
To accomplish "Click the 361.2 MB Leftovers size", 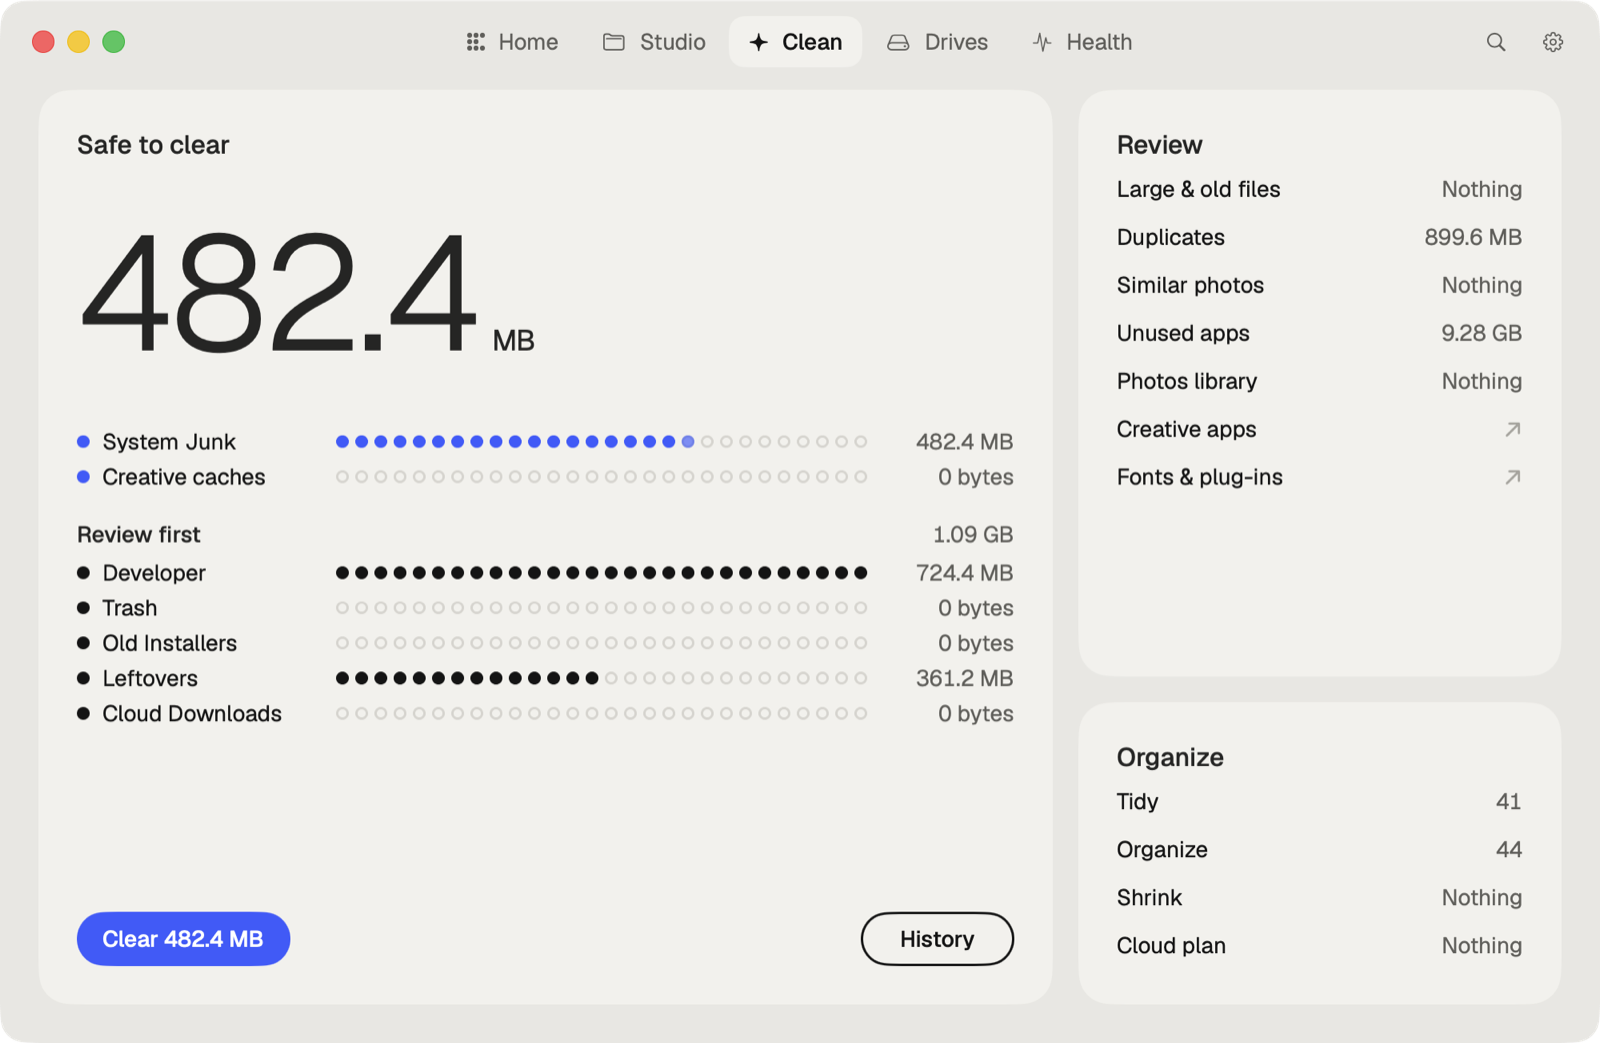I will [964, 678].
